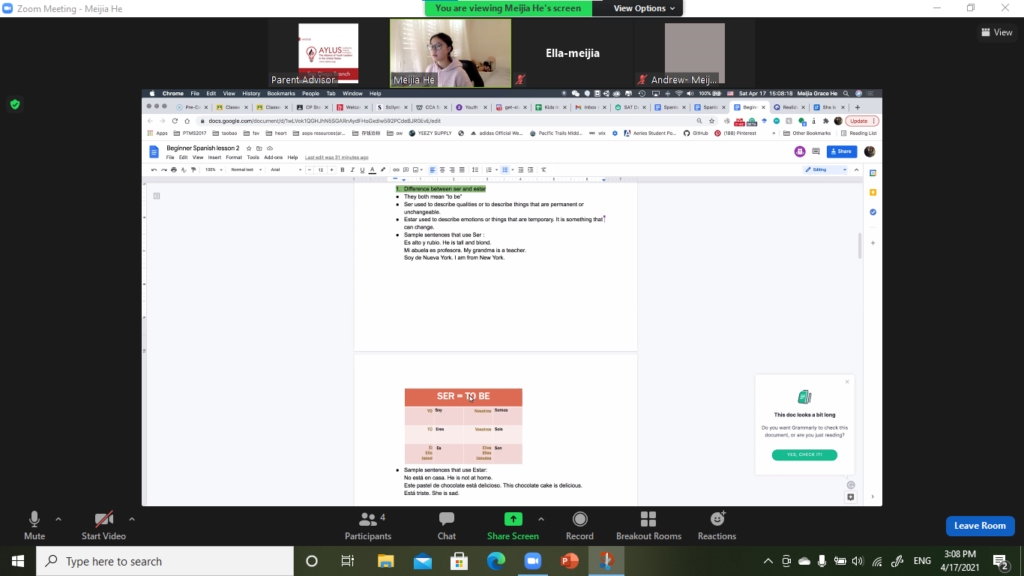Open Chrome Bookmarks menu in shared screen
Screen dimensions: 1024x576
point(281,93)
